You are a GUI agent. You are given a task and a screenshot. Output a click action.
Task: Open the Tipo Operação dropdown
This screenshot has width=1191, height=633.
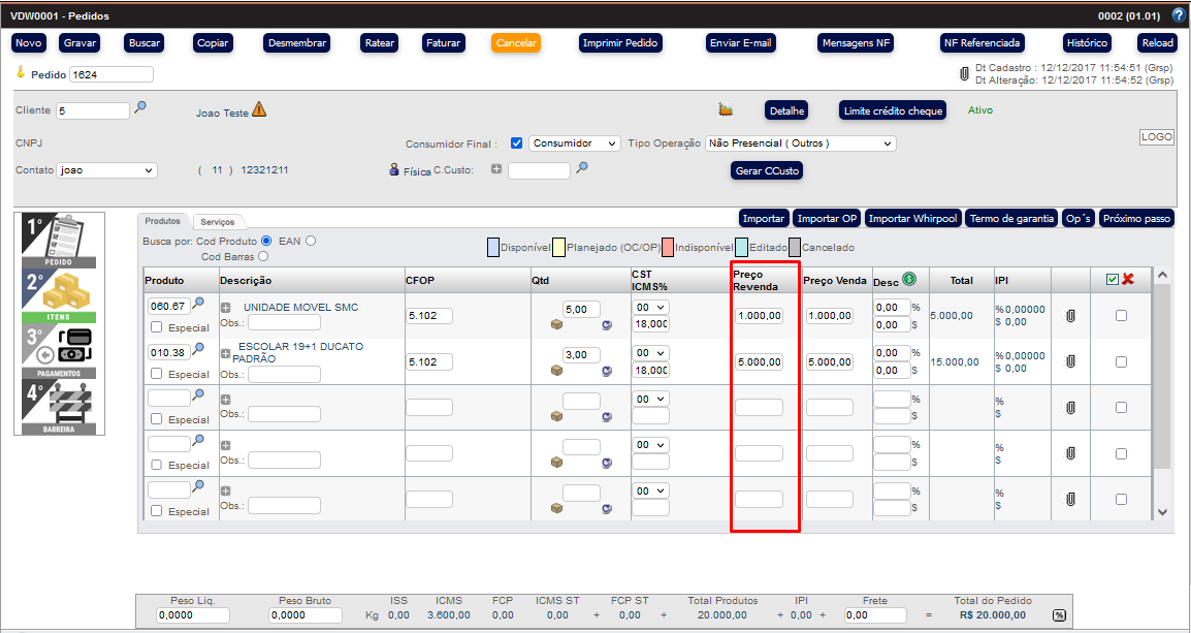(x=800, y=143)
